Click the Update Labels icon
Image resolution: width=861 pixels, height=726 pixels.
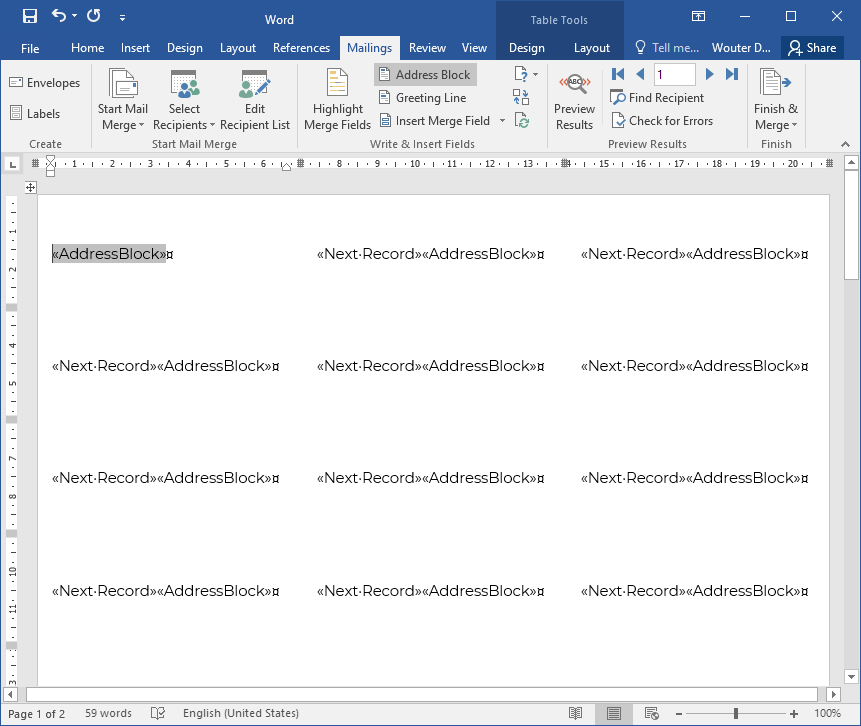[522, 120]
